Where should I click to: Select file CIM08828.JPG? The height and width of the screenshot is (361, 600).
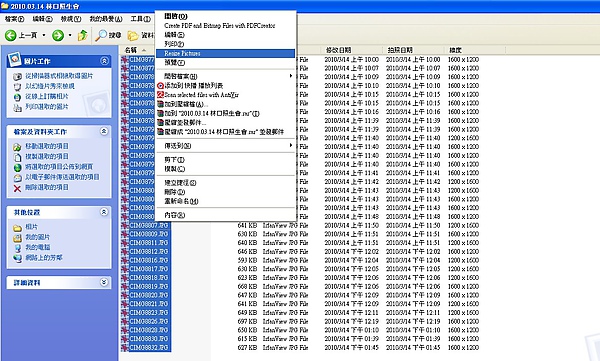[149, 330]
